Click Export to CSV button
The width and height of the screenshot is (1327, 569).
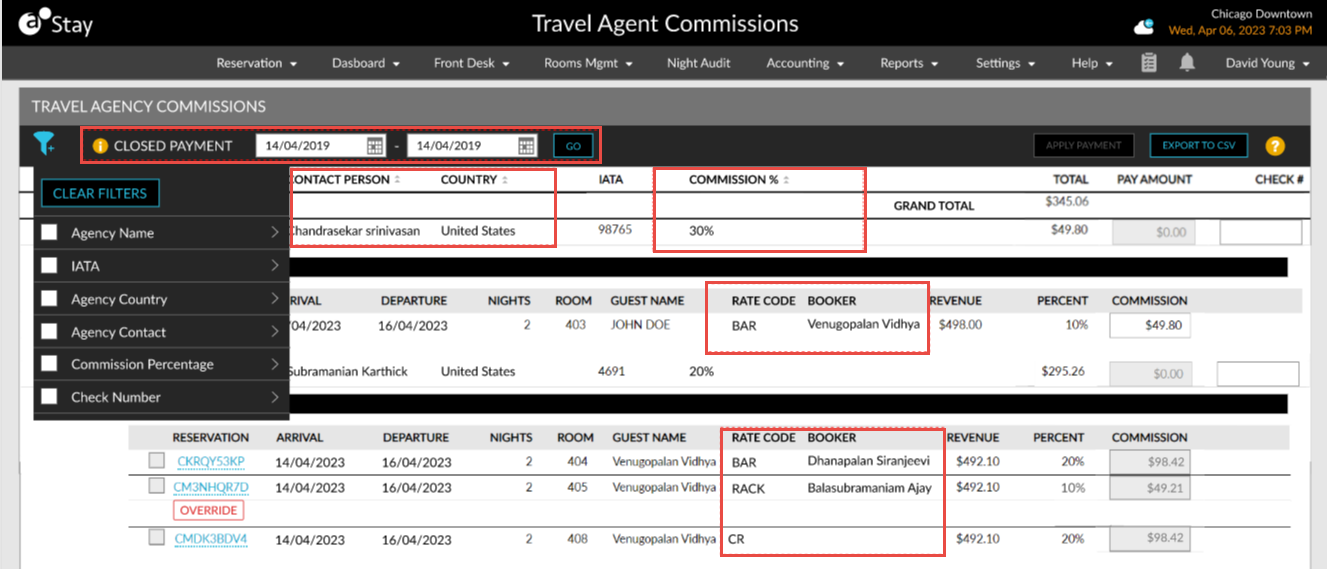(x=1199, y=146)
